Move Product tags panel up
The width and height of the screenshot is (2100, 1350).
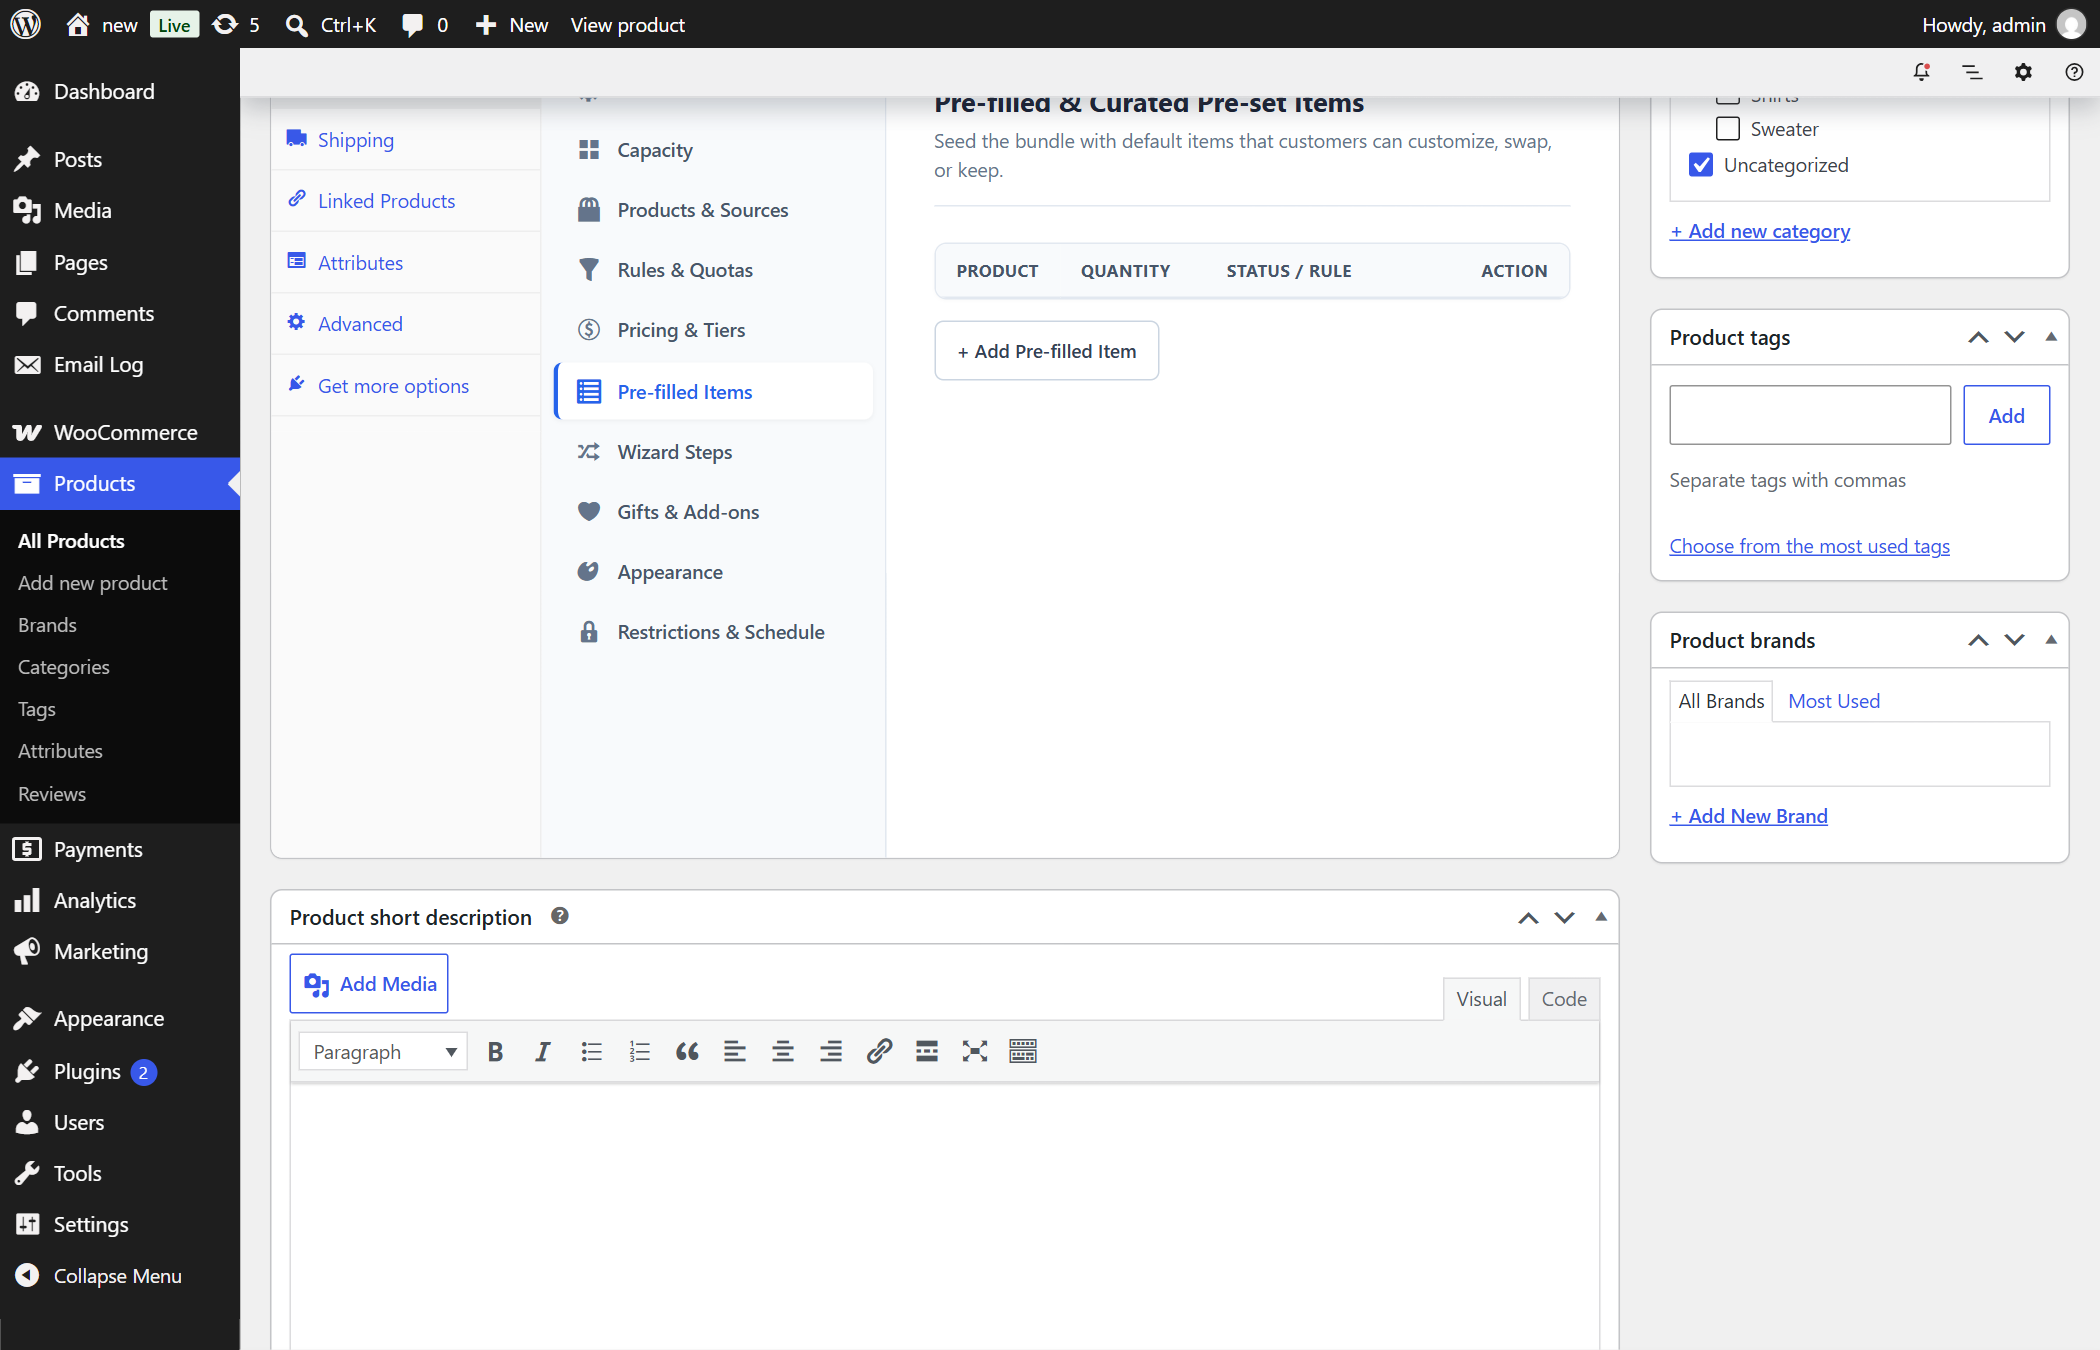click(1978, 338)
